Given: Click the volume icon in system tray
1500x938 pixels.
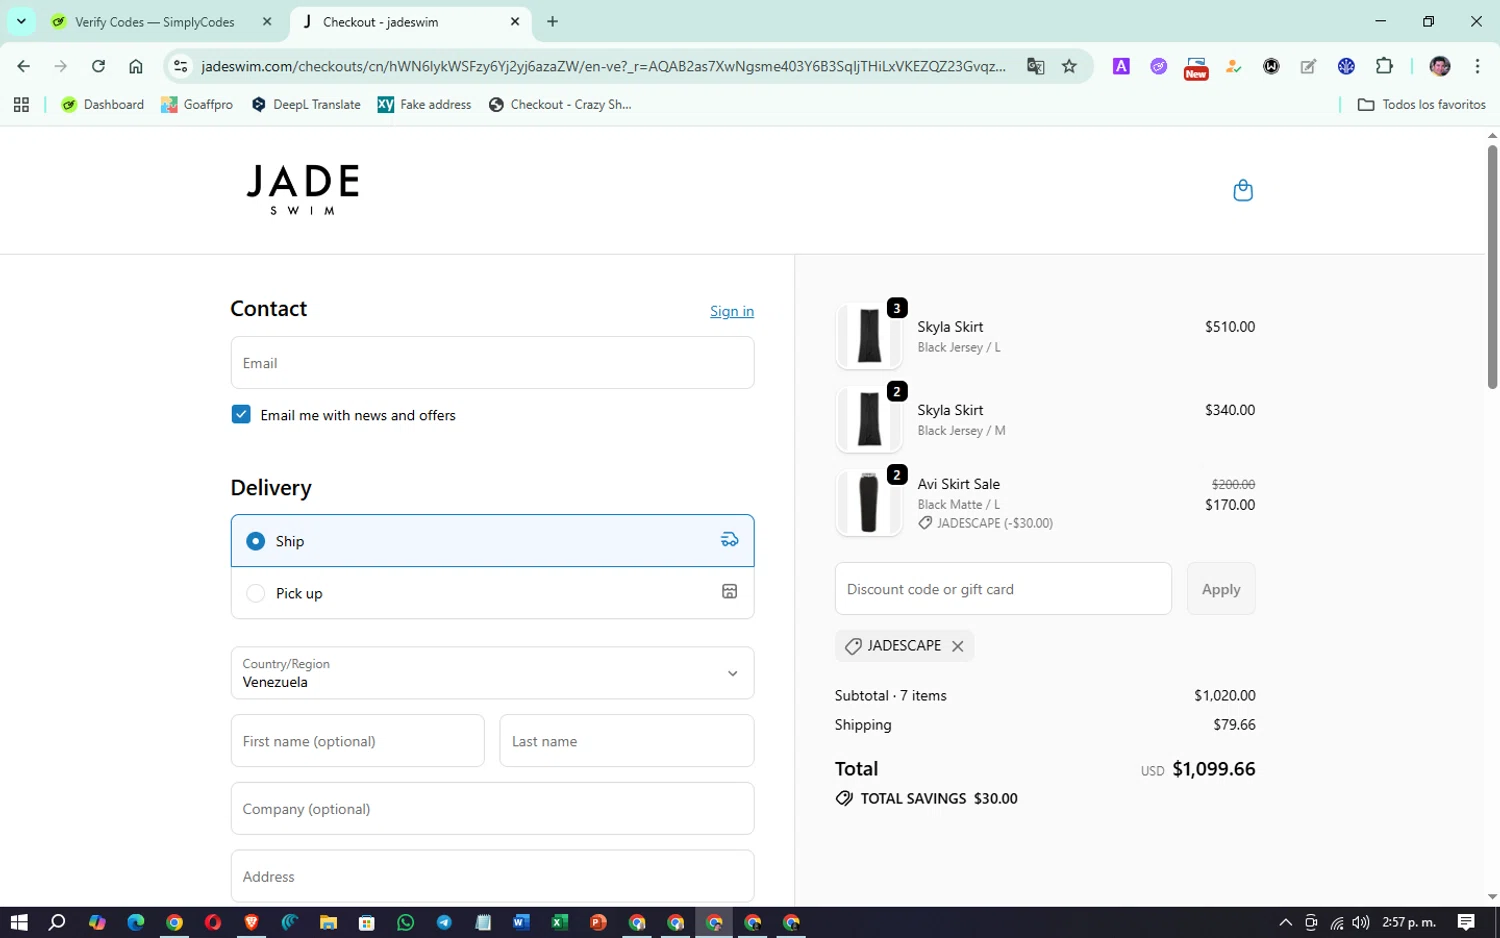Looking at the screenshot, I should point(1361,922).
